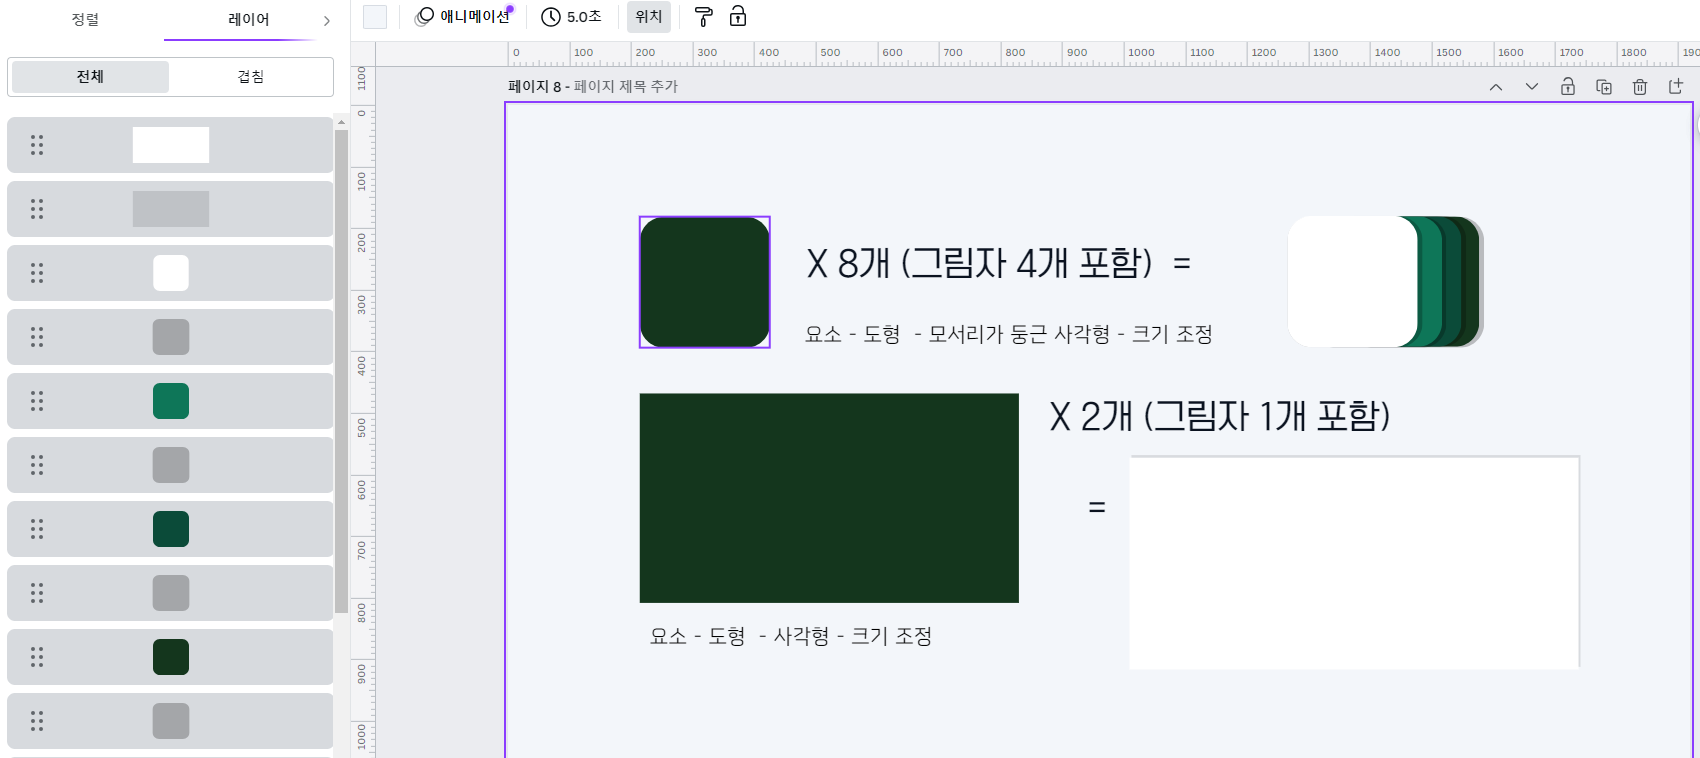Select the large white rectangle on canvas
Image resolution: width=1700 pixels, height=758 pixels.
click(1354, 562)
